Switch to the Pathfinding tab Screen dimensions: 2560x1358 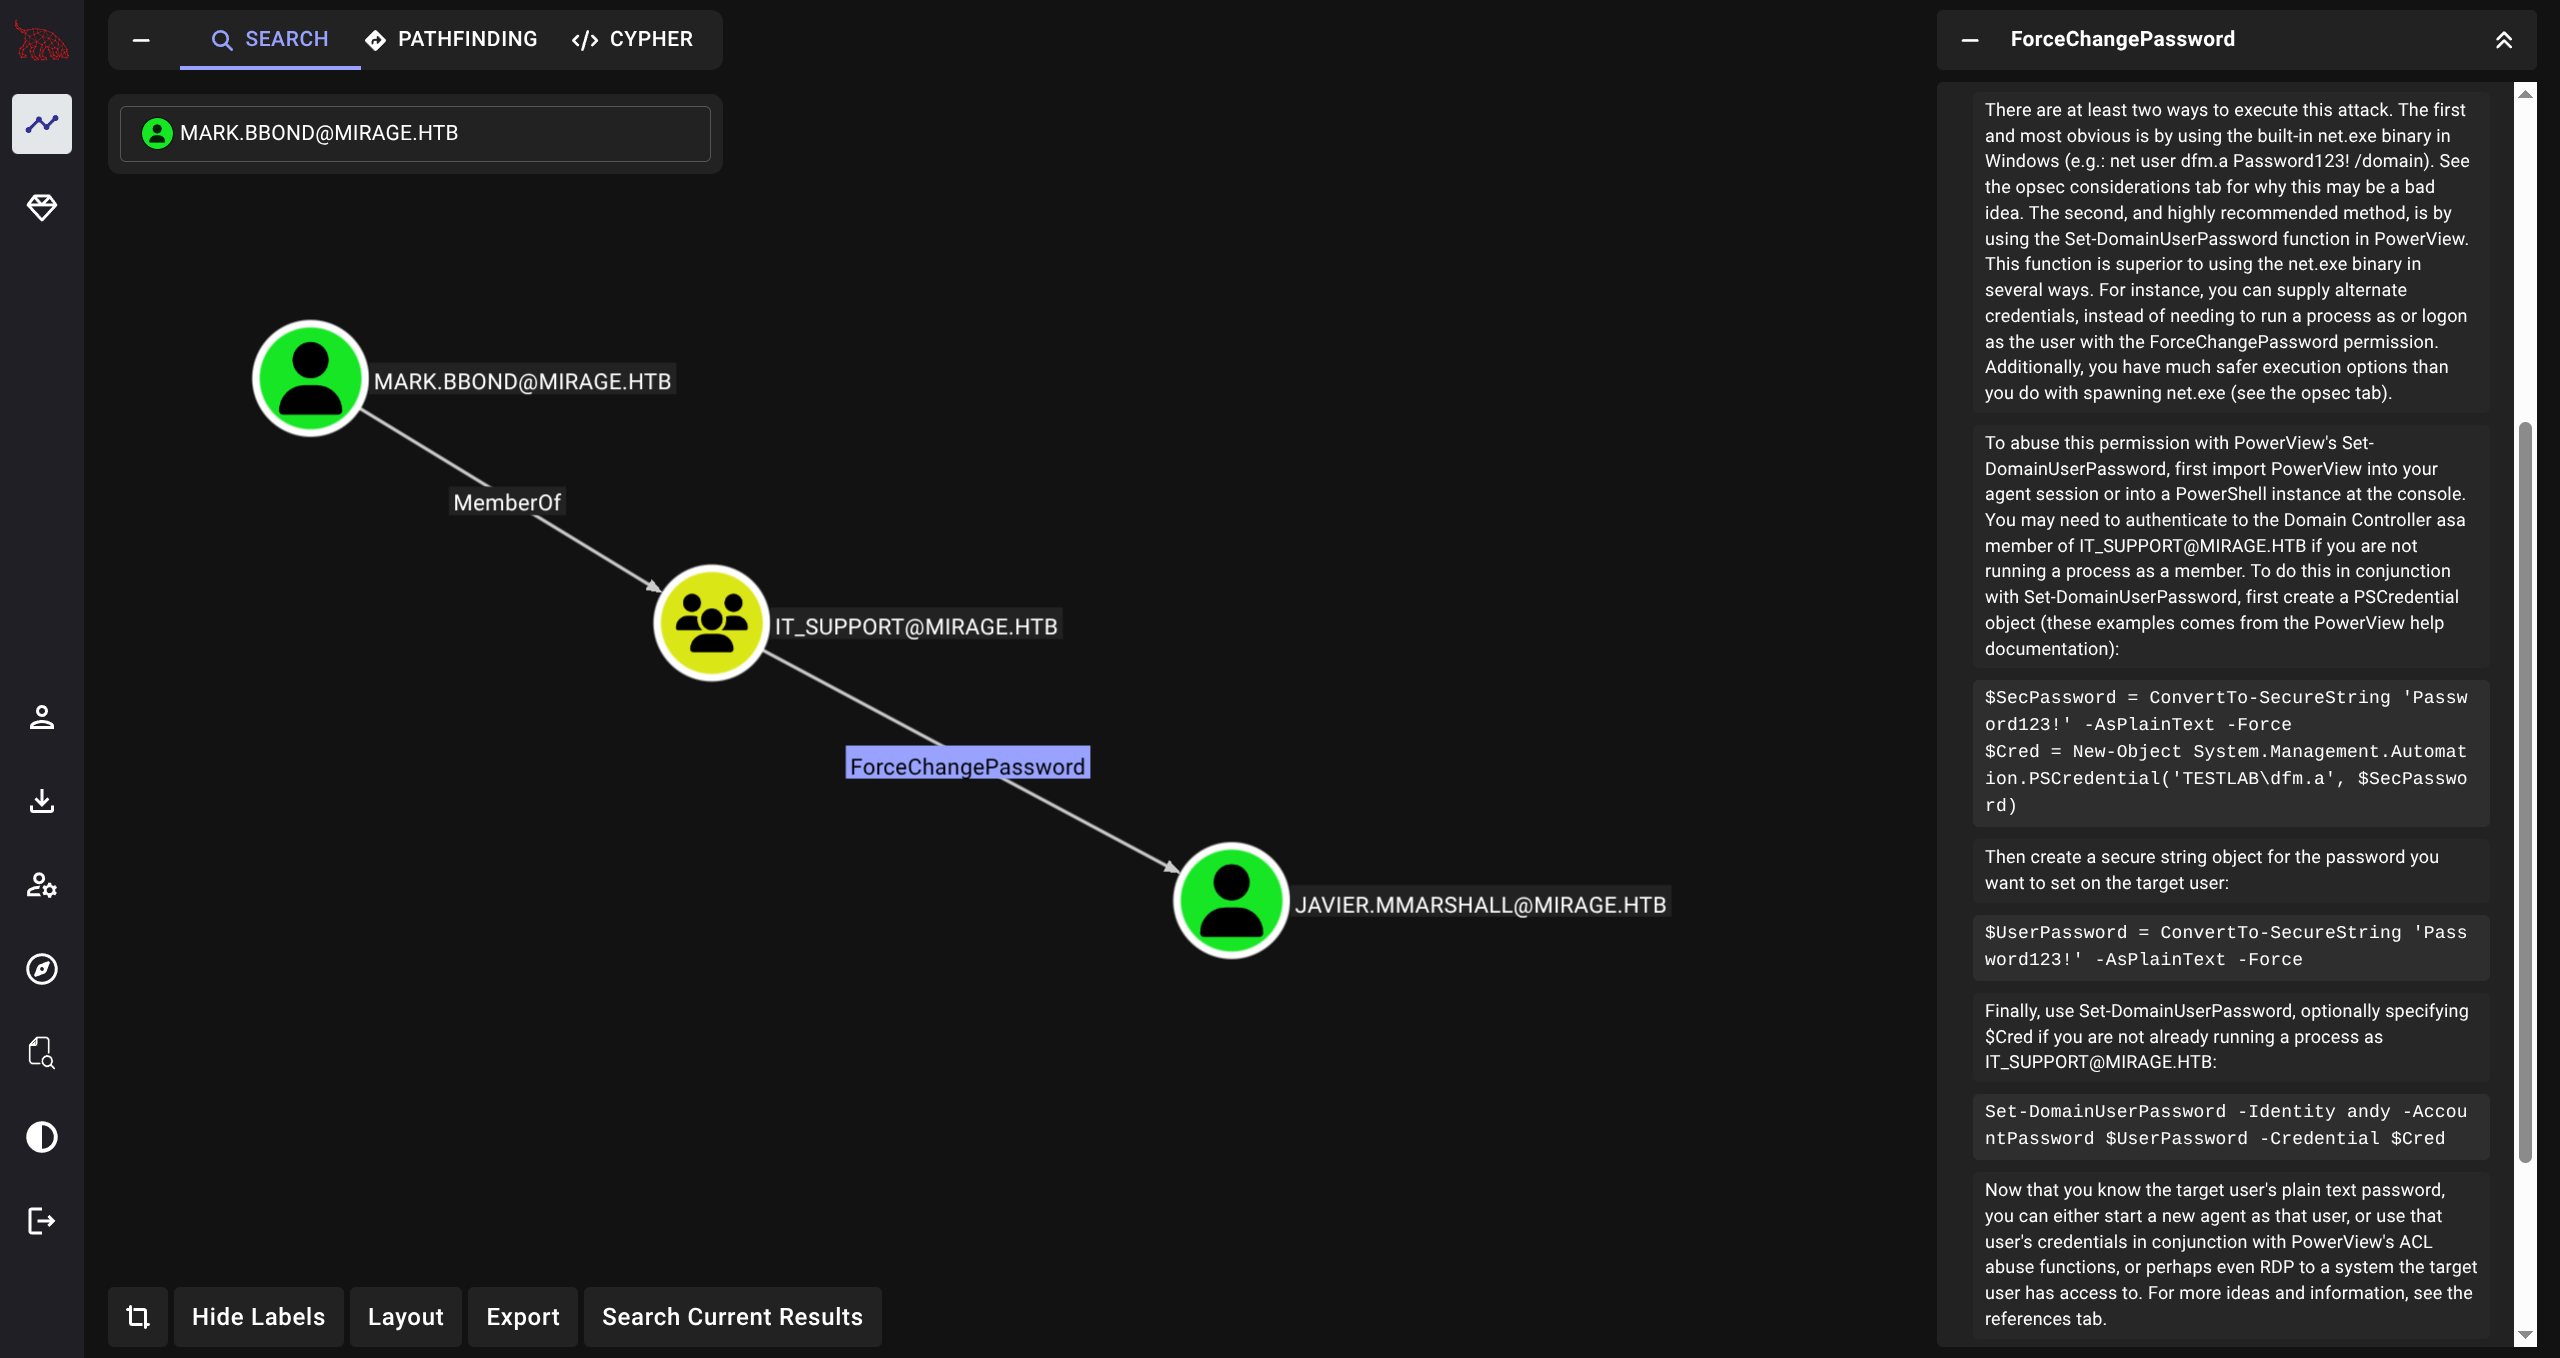[451, 40]
